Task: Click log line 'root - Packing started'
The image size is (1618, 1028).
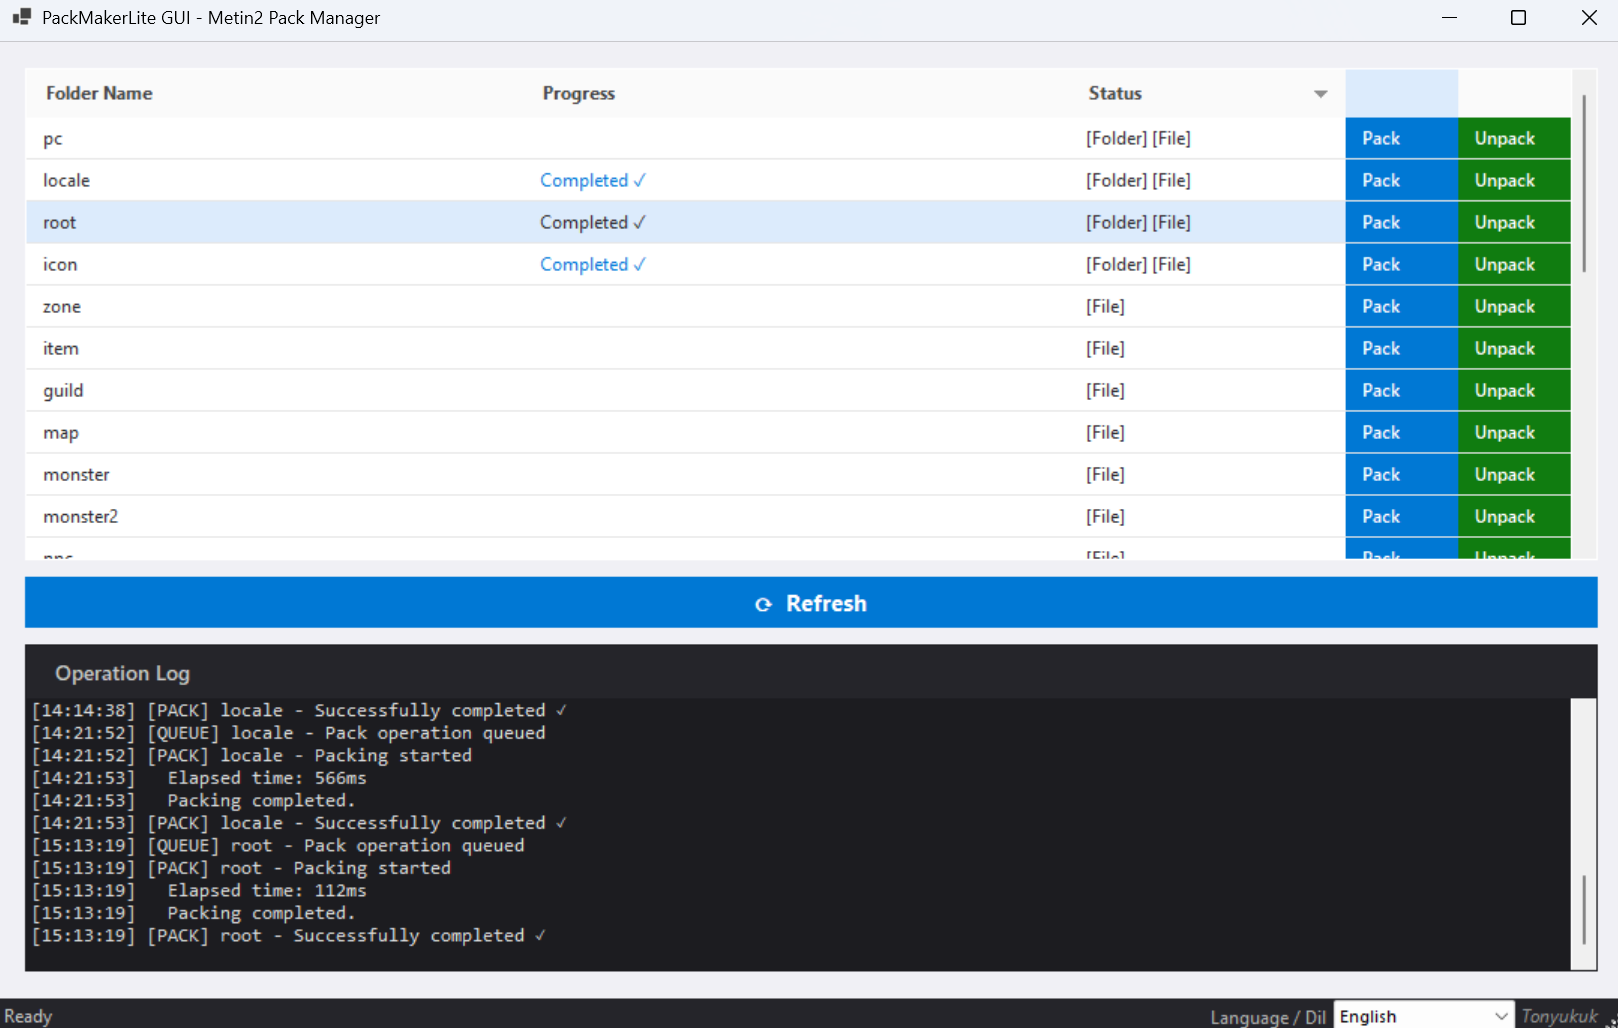Action: click(x=336, y=868)
